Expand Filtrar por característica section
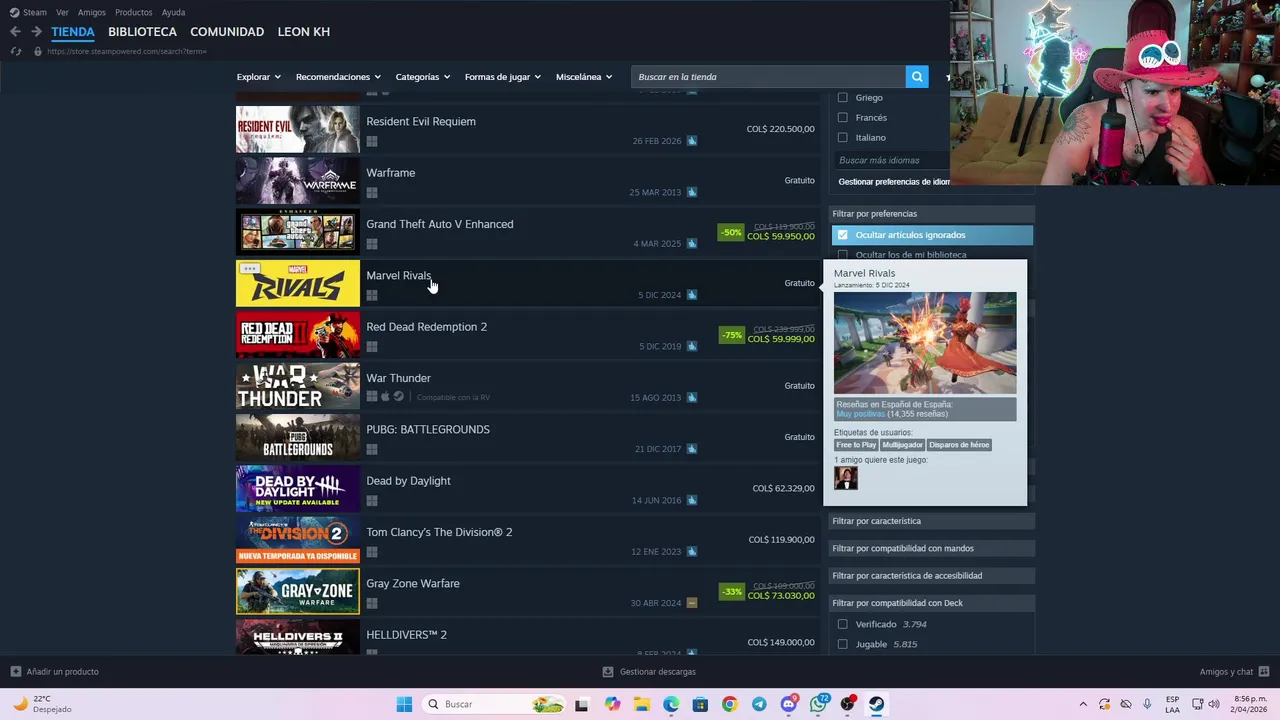The height and width of the screenshot is (720, 1280). click(931, 521)
